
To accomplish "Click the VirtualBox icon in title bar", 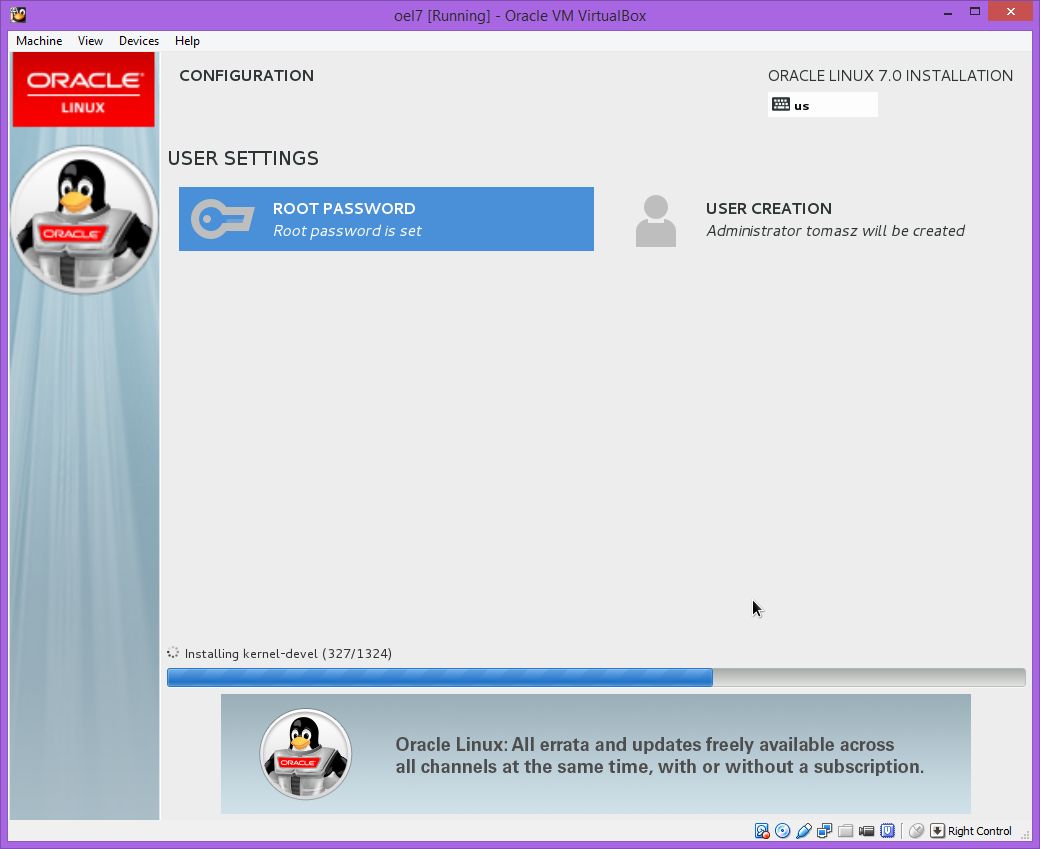I will (x=19, y=15).
